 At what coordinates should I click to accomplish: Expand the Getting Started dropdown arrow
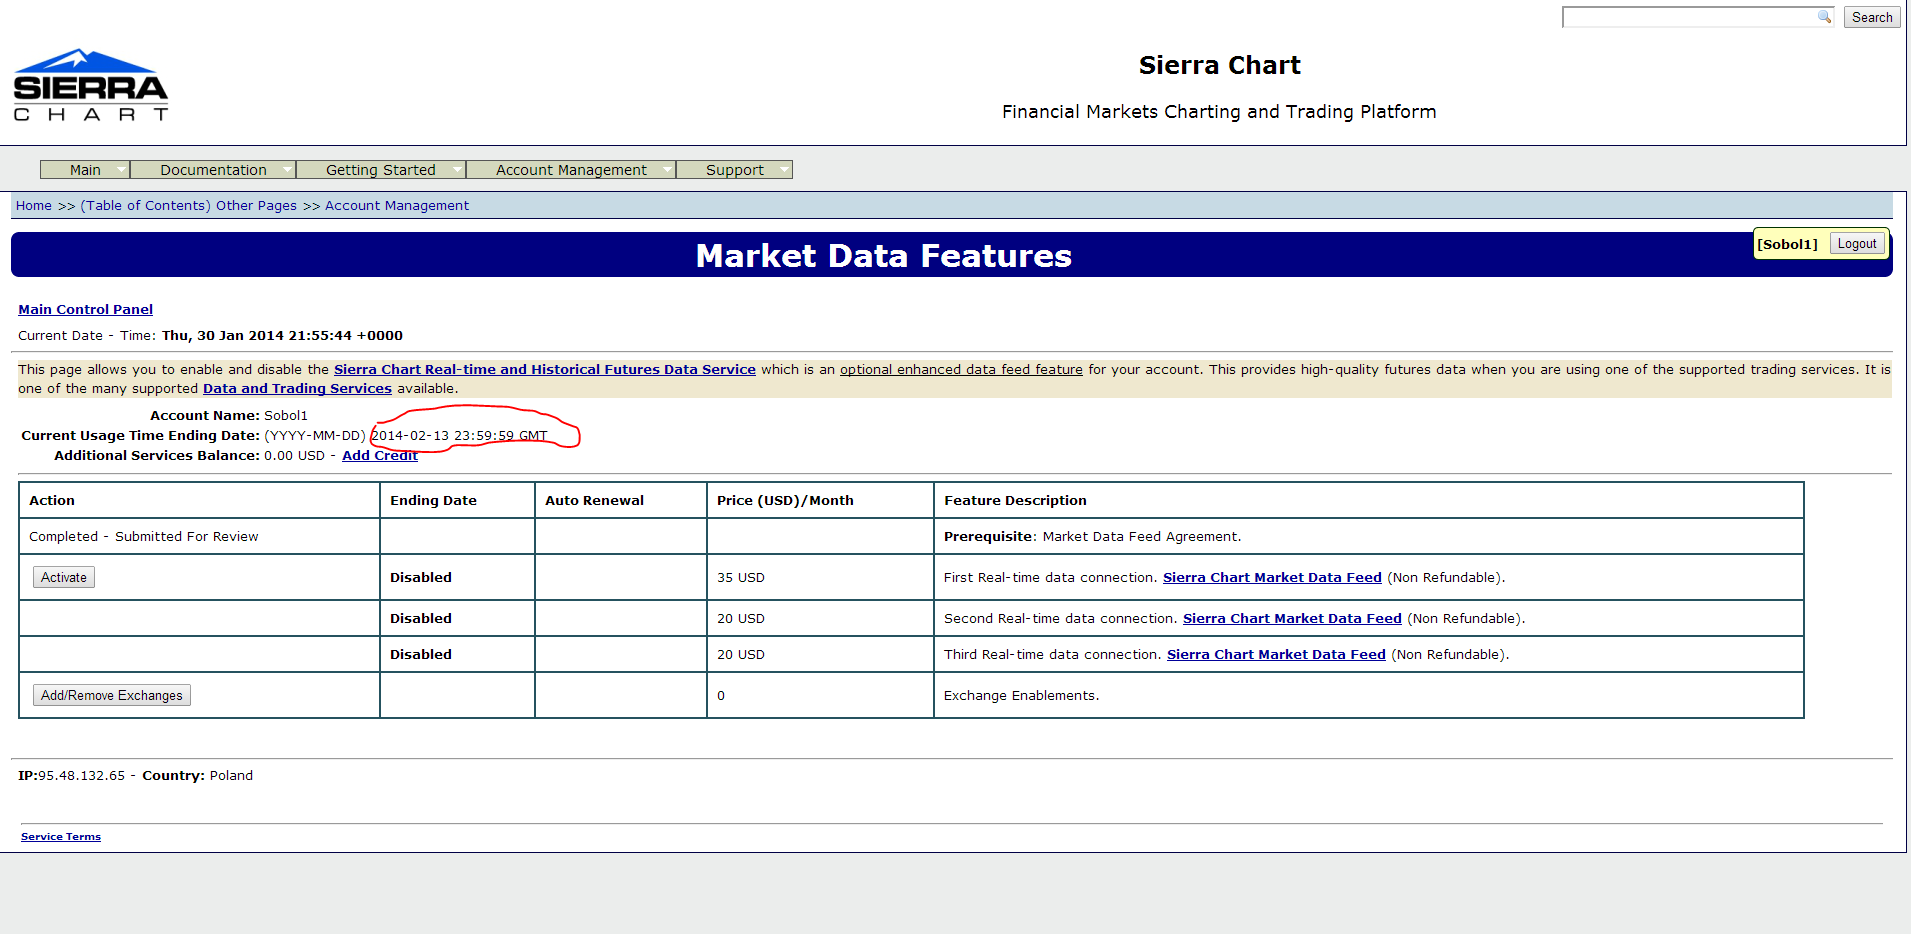(457, 170)
